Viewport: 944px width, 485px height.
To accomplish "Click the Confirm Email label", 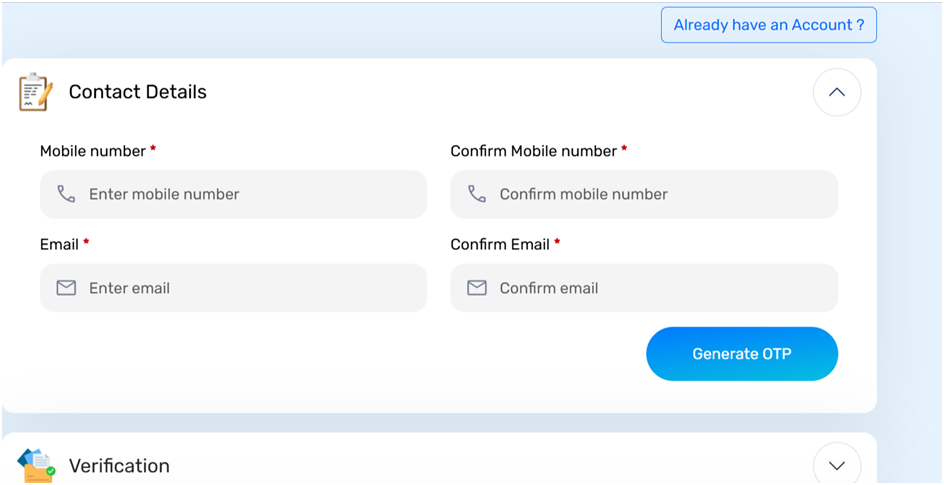I will (500, 244).
